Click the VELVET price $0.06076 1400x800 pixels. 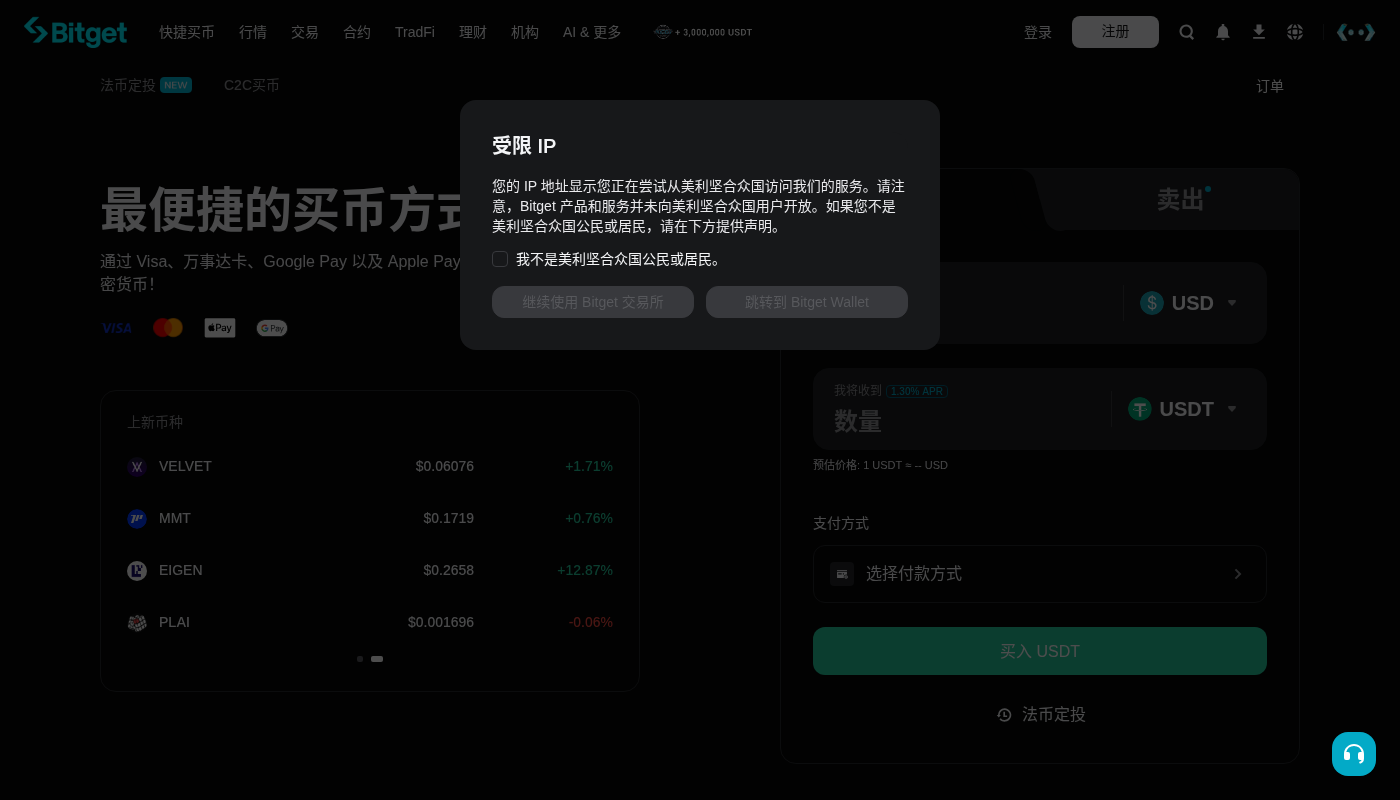[x=445, y=467]
